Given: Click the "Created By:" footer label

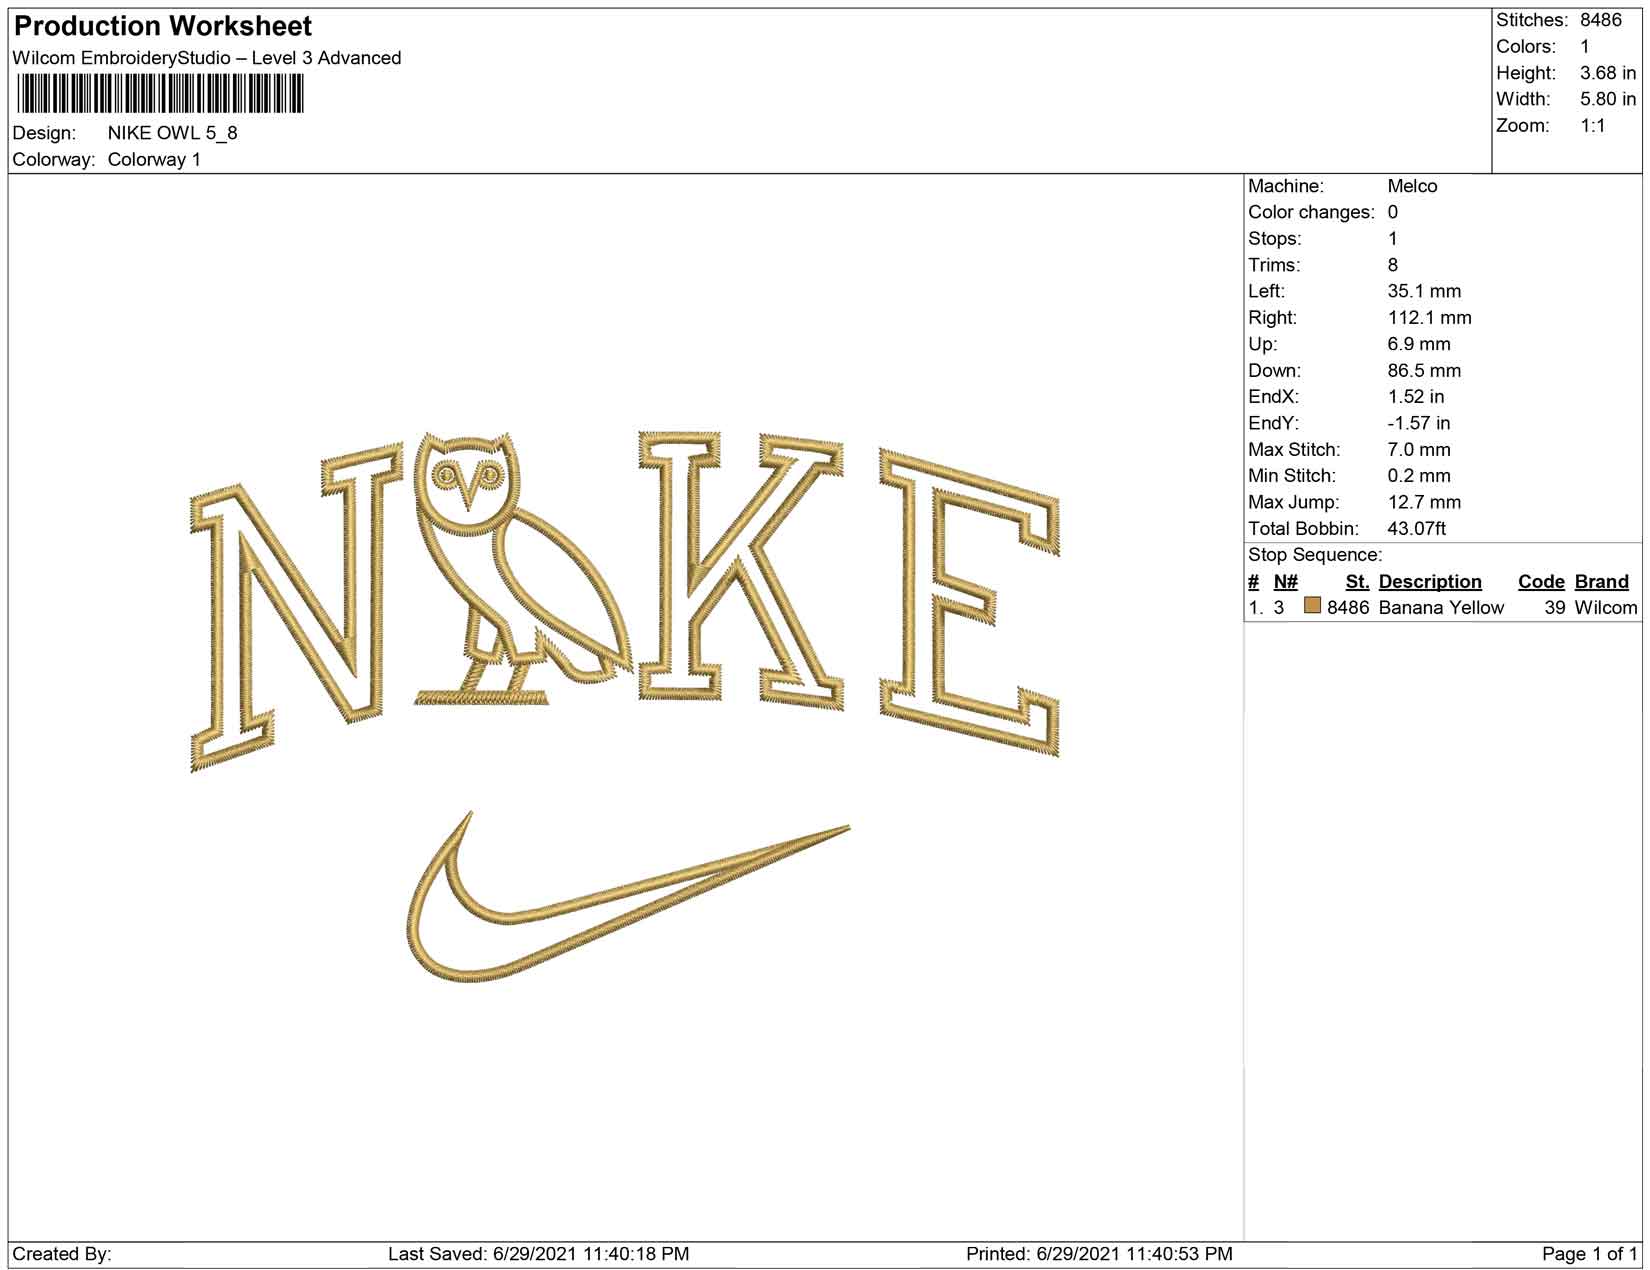Looking at the screenshot, I should [x=62, y=1254].
